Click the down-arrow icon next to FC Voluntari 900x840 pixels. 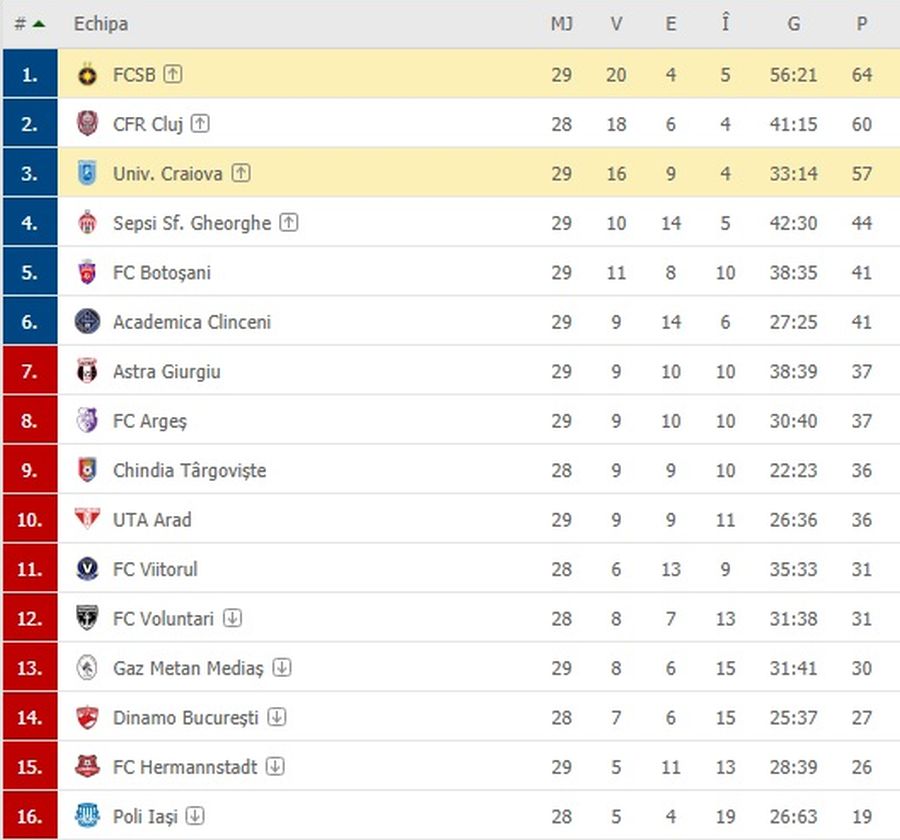pos(232,618)
